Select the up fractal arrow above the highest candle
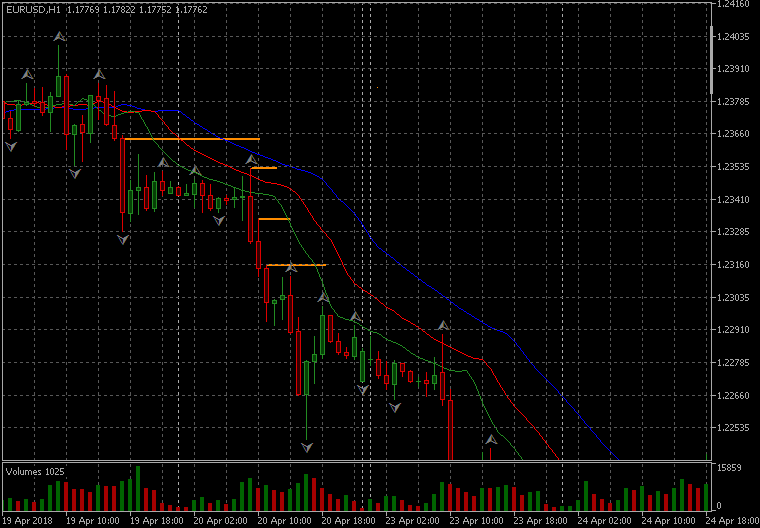The height and width of the screenshot is (528, 760). pyautogui.click(x=59, y=36)
